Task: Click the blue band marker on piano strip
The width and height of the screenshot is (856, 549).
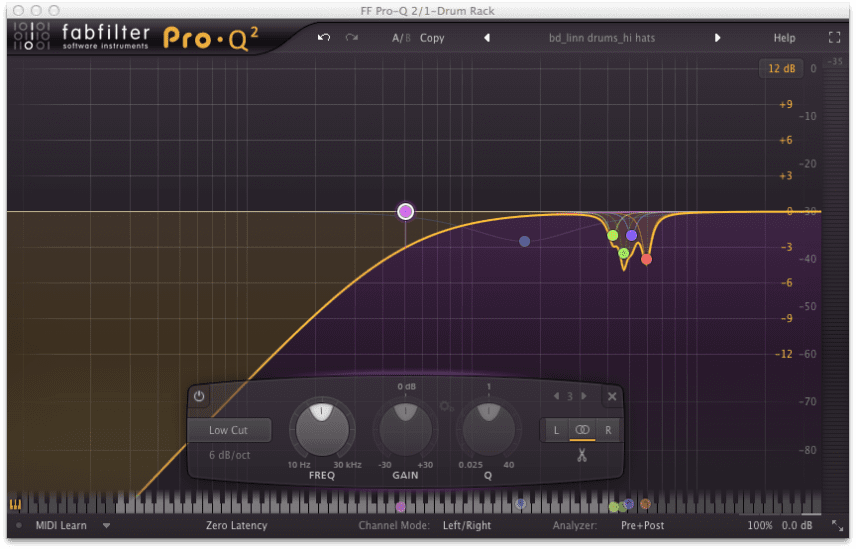Action: click(520, 504)
